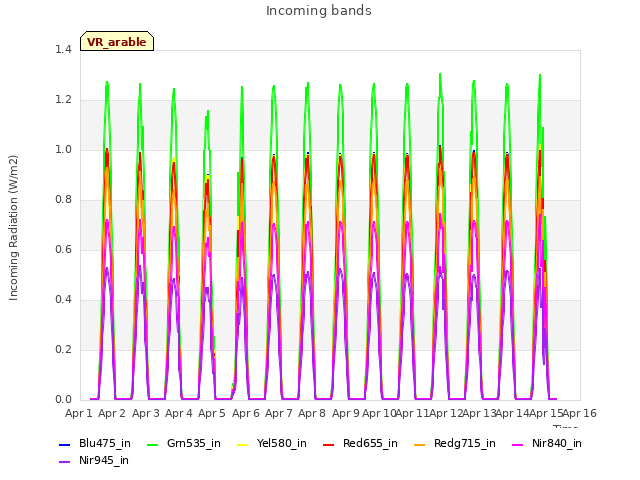This screenshot has height=480, width=640.
Task: Click the Apr 7 x-axis tick label
Action: point(279,413)
